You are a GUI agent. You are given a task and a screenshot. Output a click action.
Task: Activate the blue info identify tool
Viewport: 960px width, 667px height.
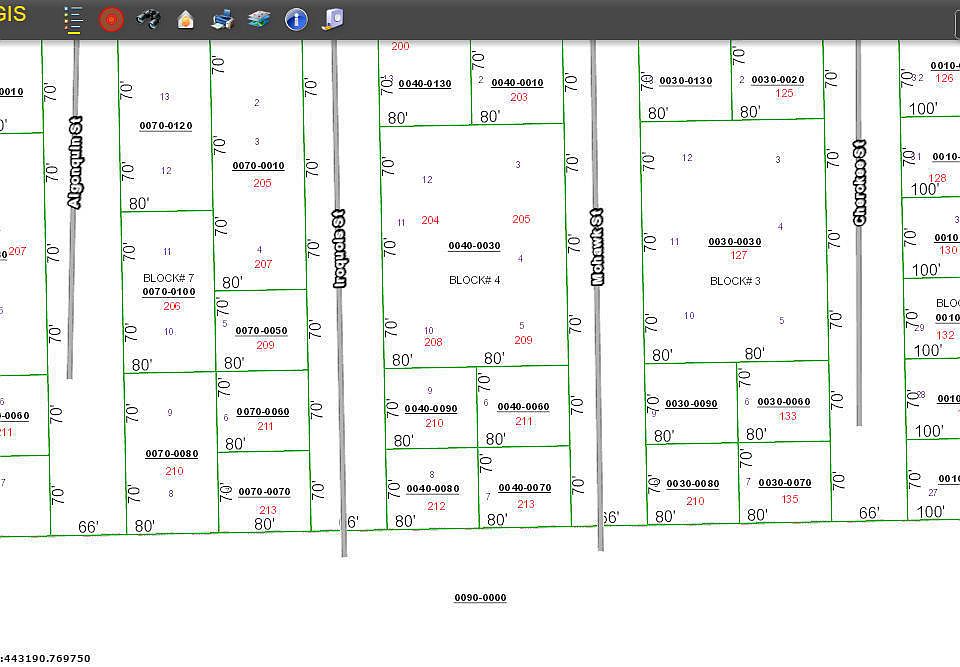coord(296,20)
